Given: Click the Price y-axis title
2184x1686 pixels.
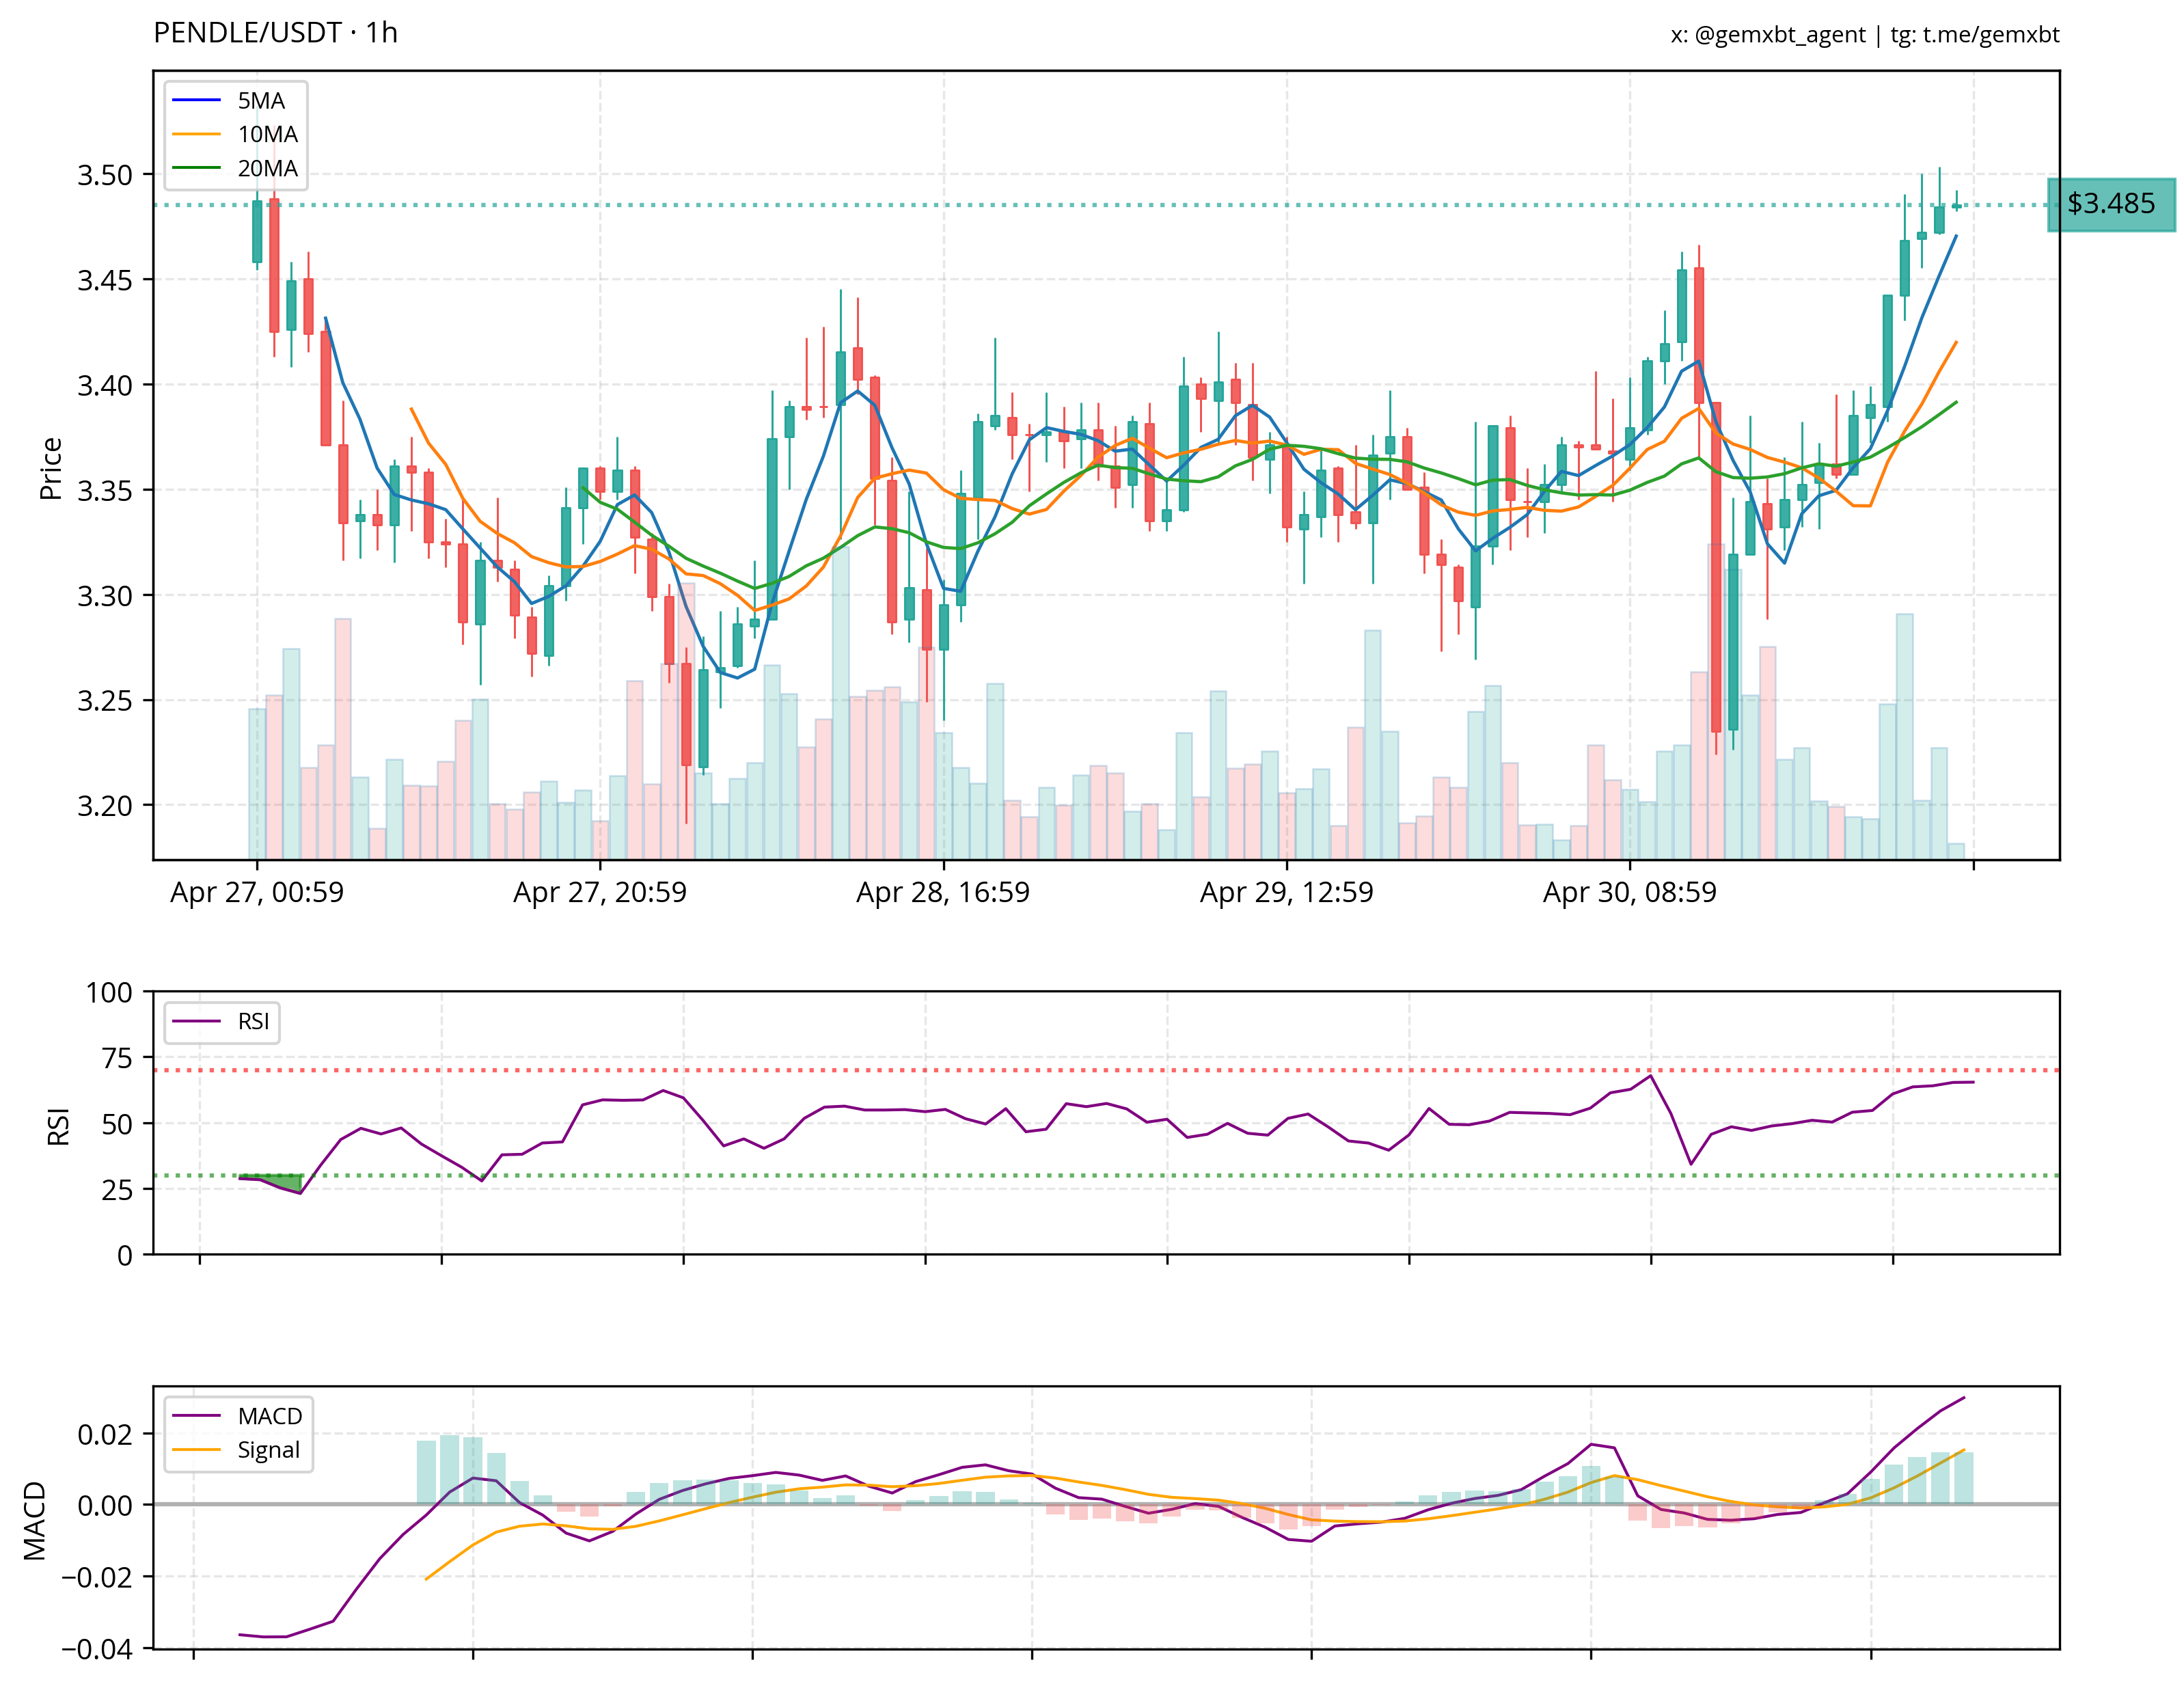Looking at the screenshot, I should (x=50, y=468).
